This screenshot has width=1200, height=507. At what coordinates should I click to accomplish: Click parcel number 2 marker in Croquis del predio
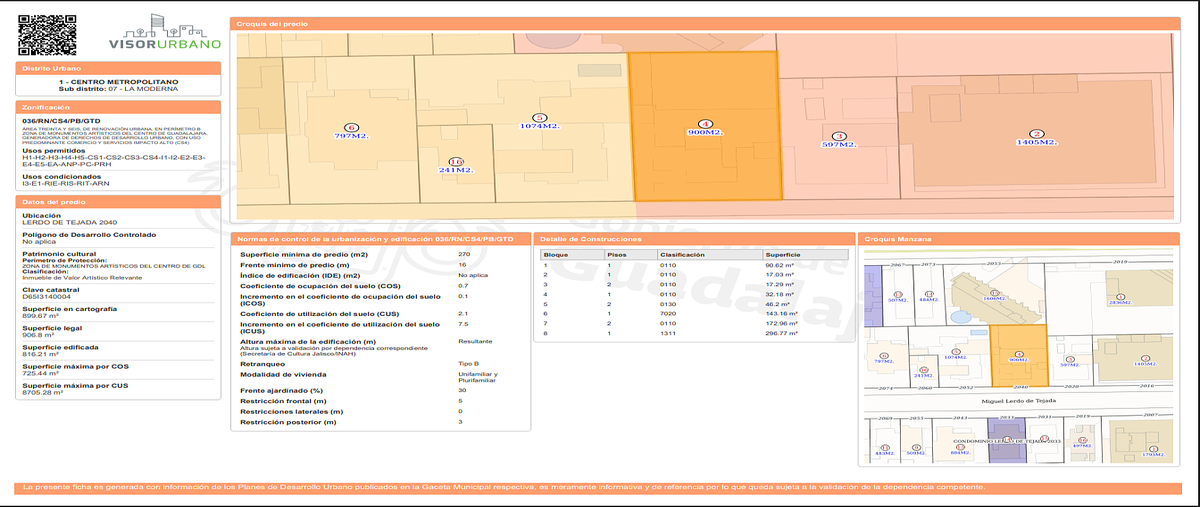[x=1037, y=134]
